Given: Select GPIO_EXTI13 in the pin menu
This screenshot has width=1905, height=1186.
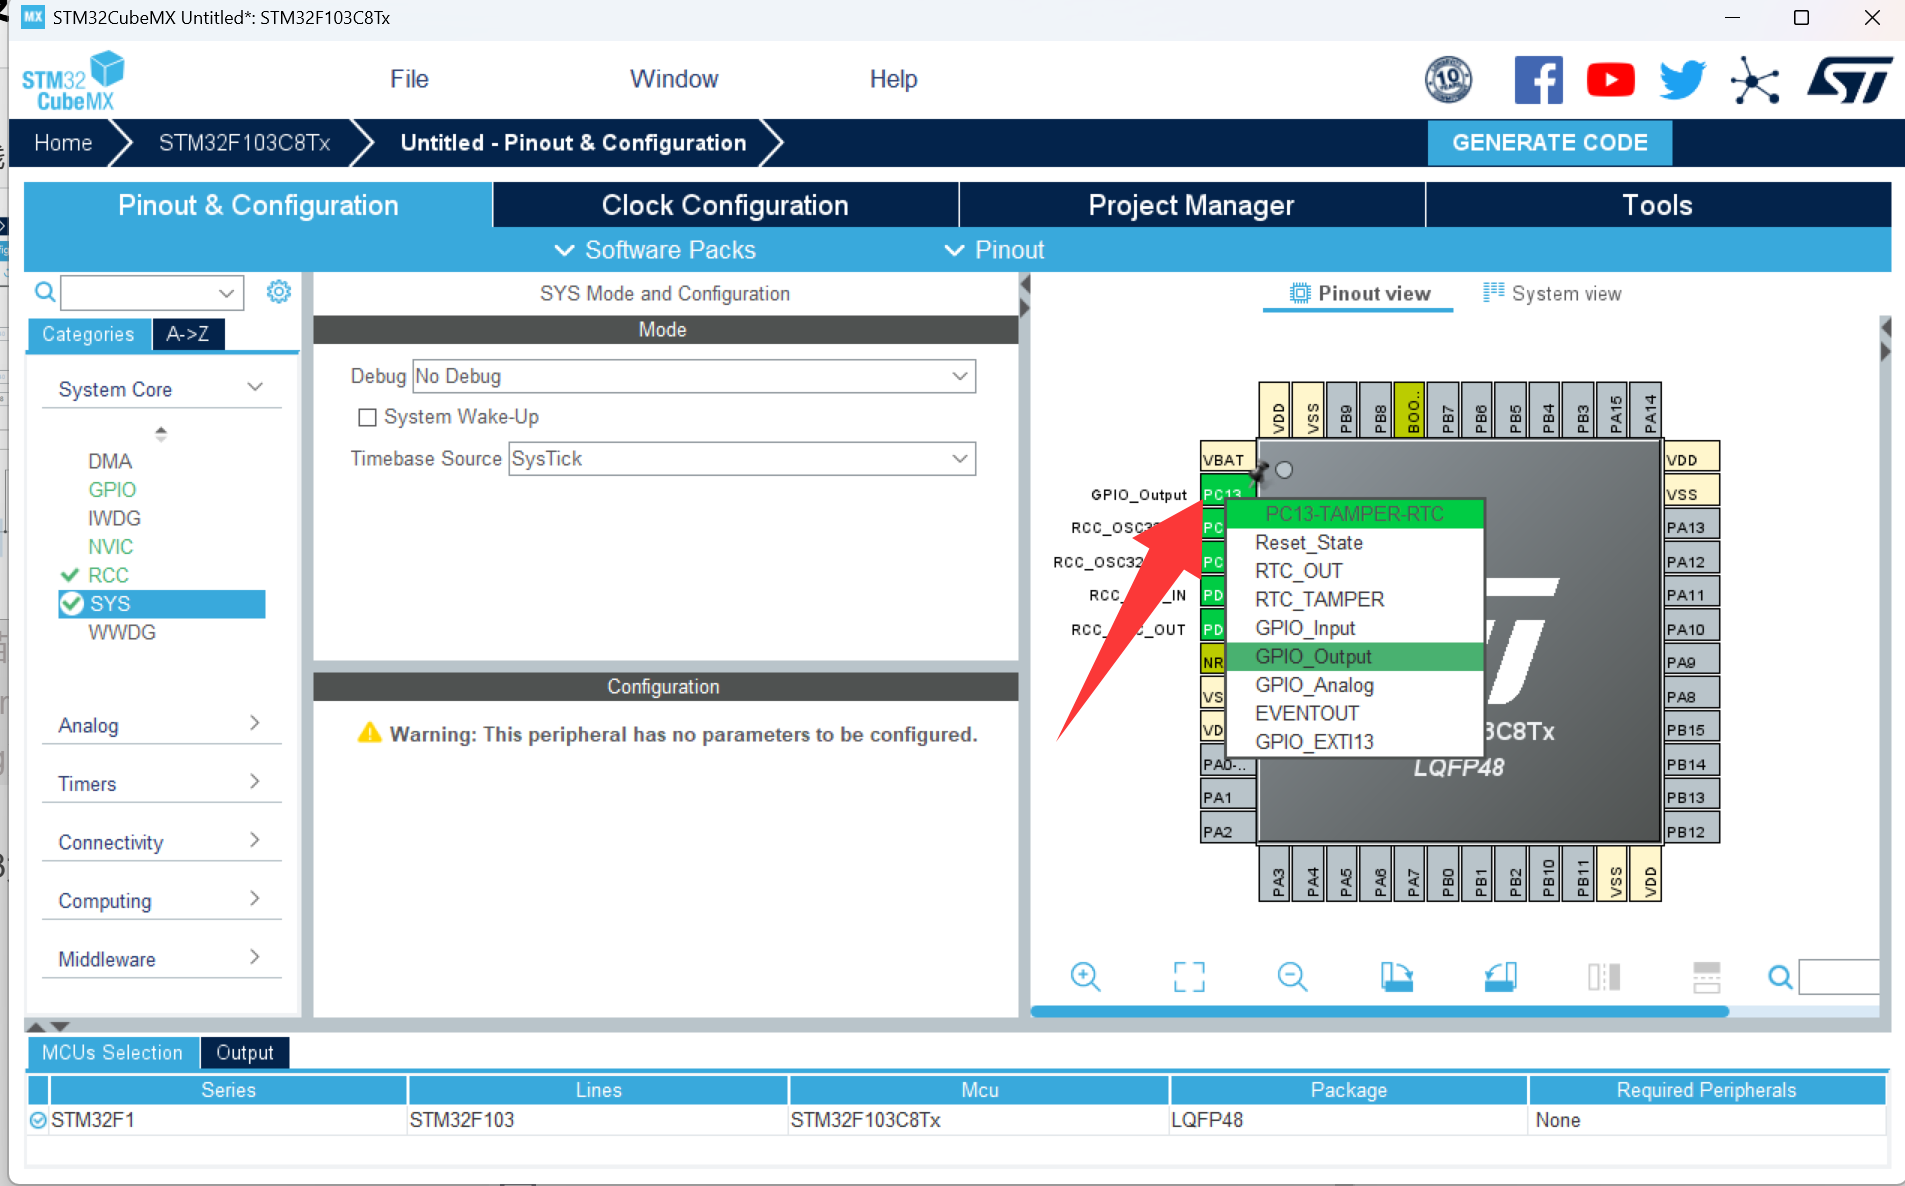Looking at the screenshot, I should (x=1354, y=742).
